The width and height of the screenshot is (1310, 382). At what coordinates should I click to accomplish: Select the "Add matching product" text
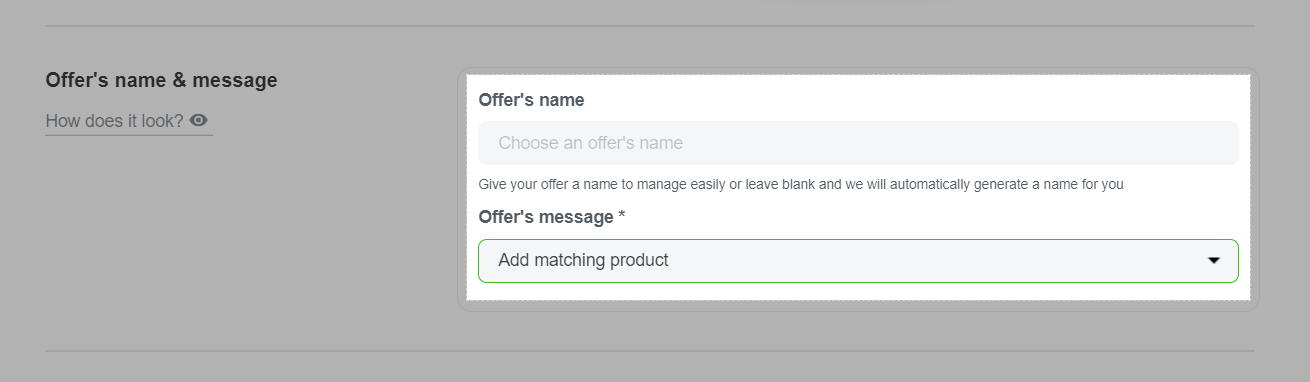583,261
